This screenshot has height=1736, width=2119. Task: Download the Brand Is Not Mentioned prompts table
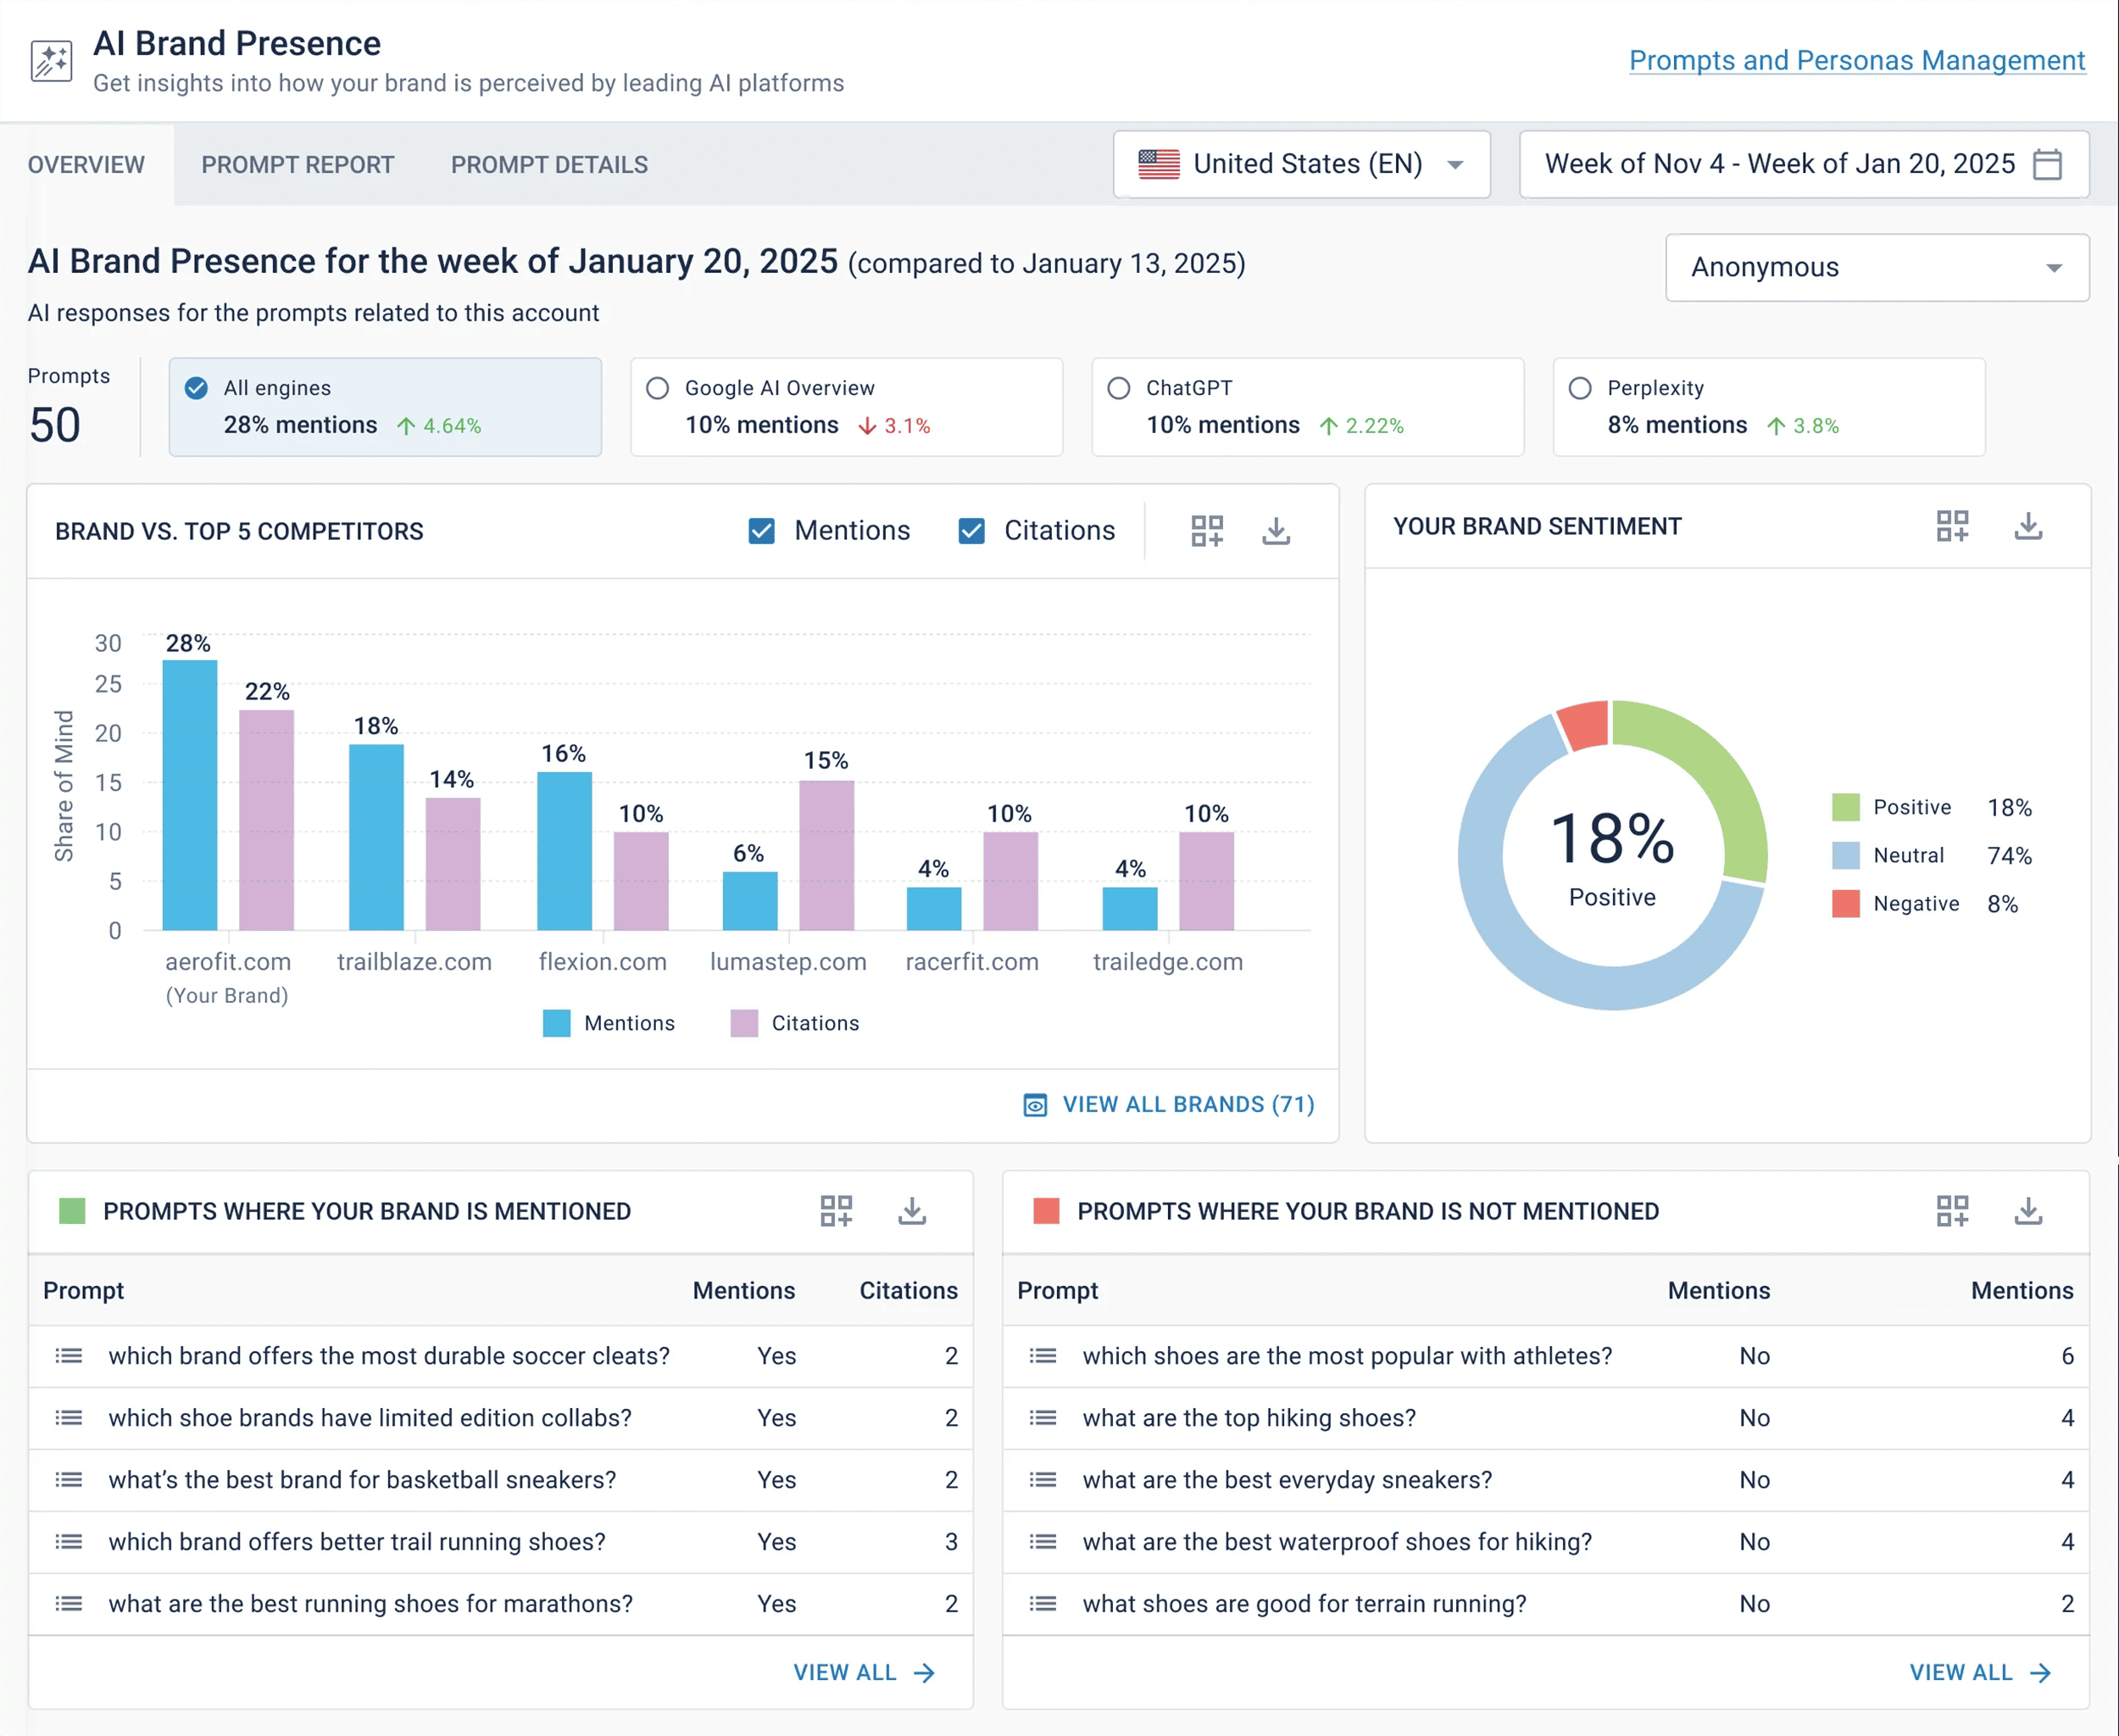pyautogui.click(x=2028, y=1211)
